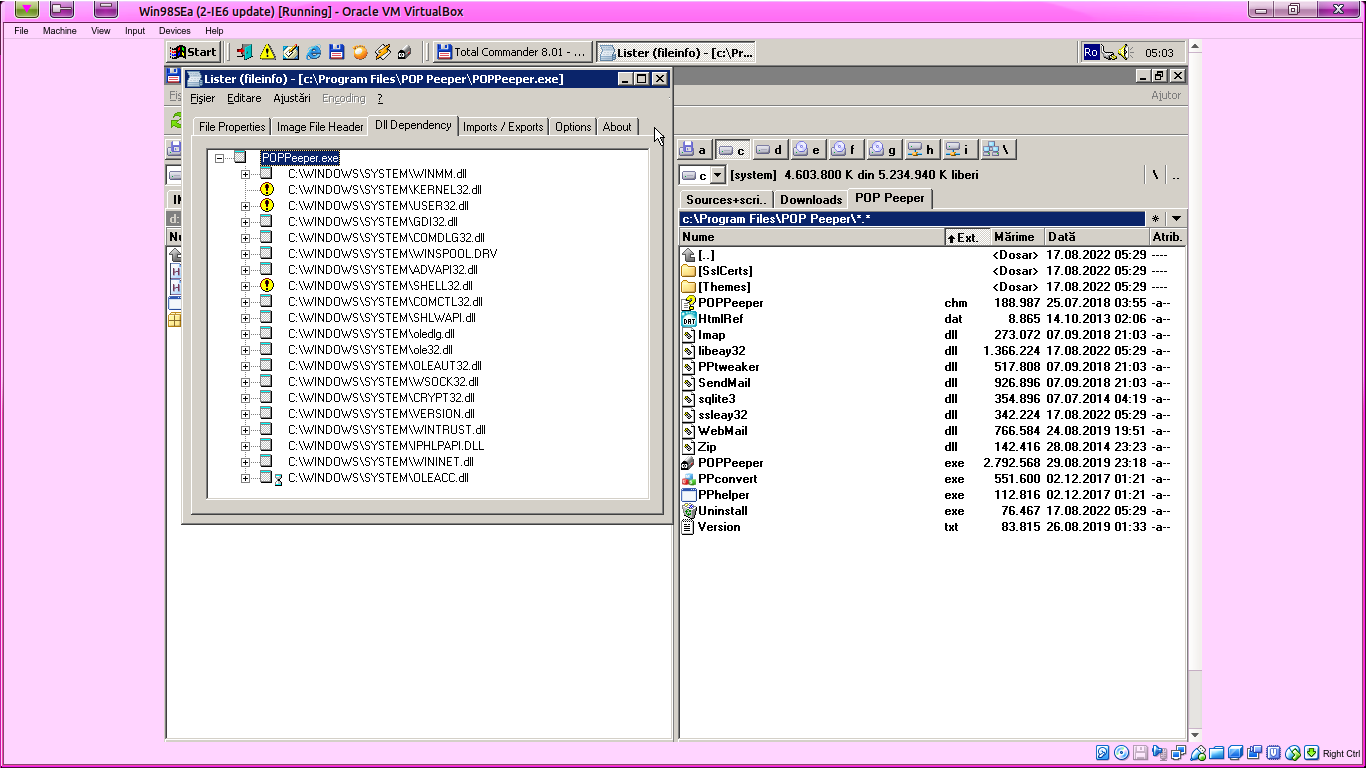1366x768 pixels.
Task: Expand the COMDLG32.dll tree node
Action: pyautogui.click(x=245, y=237)
